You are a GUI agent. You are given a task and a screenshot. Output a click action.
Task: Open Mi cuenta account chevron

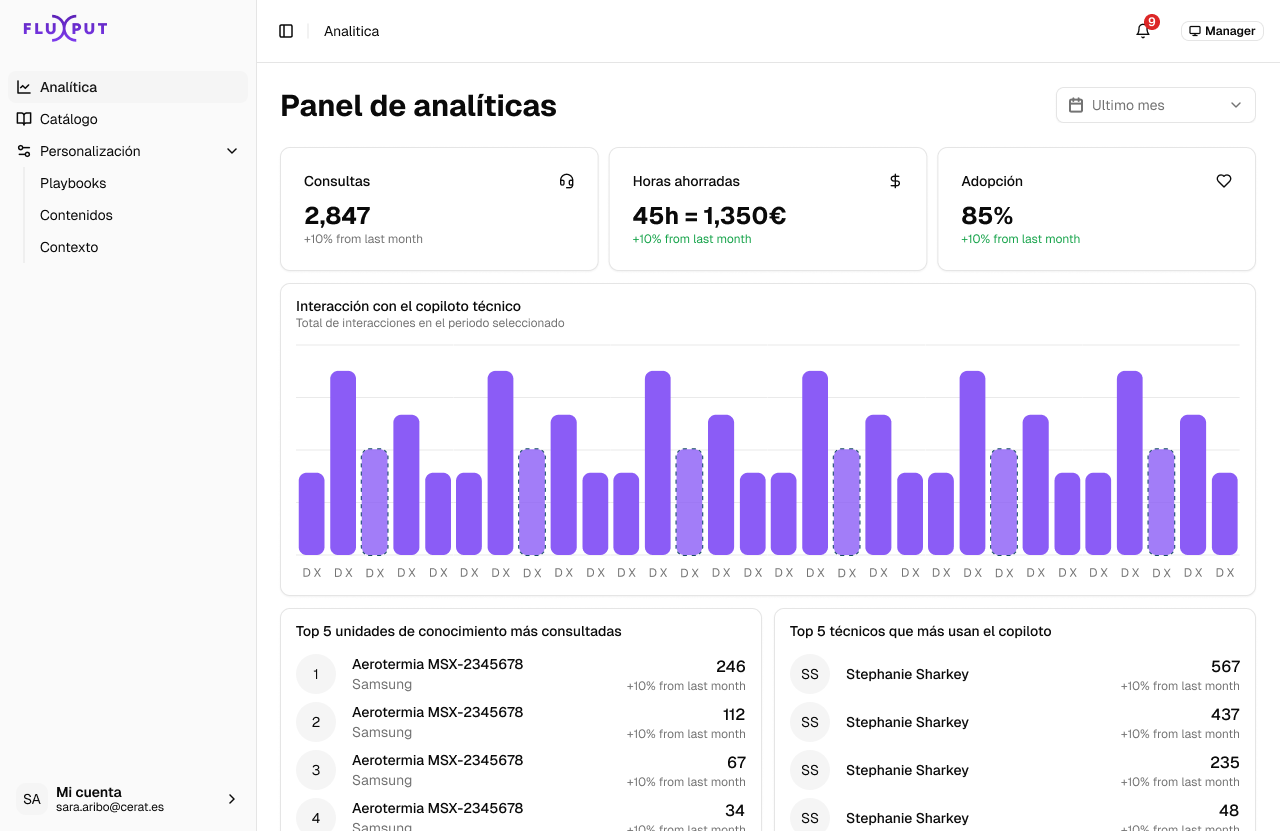(x=232, y=799)
